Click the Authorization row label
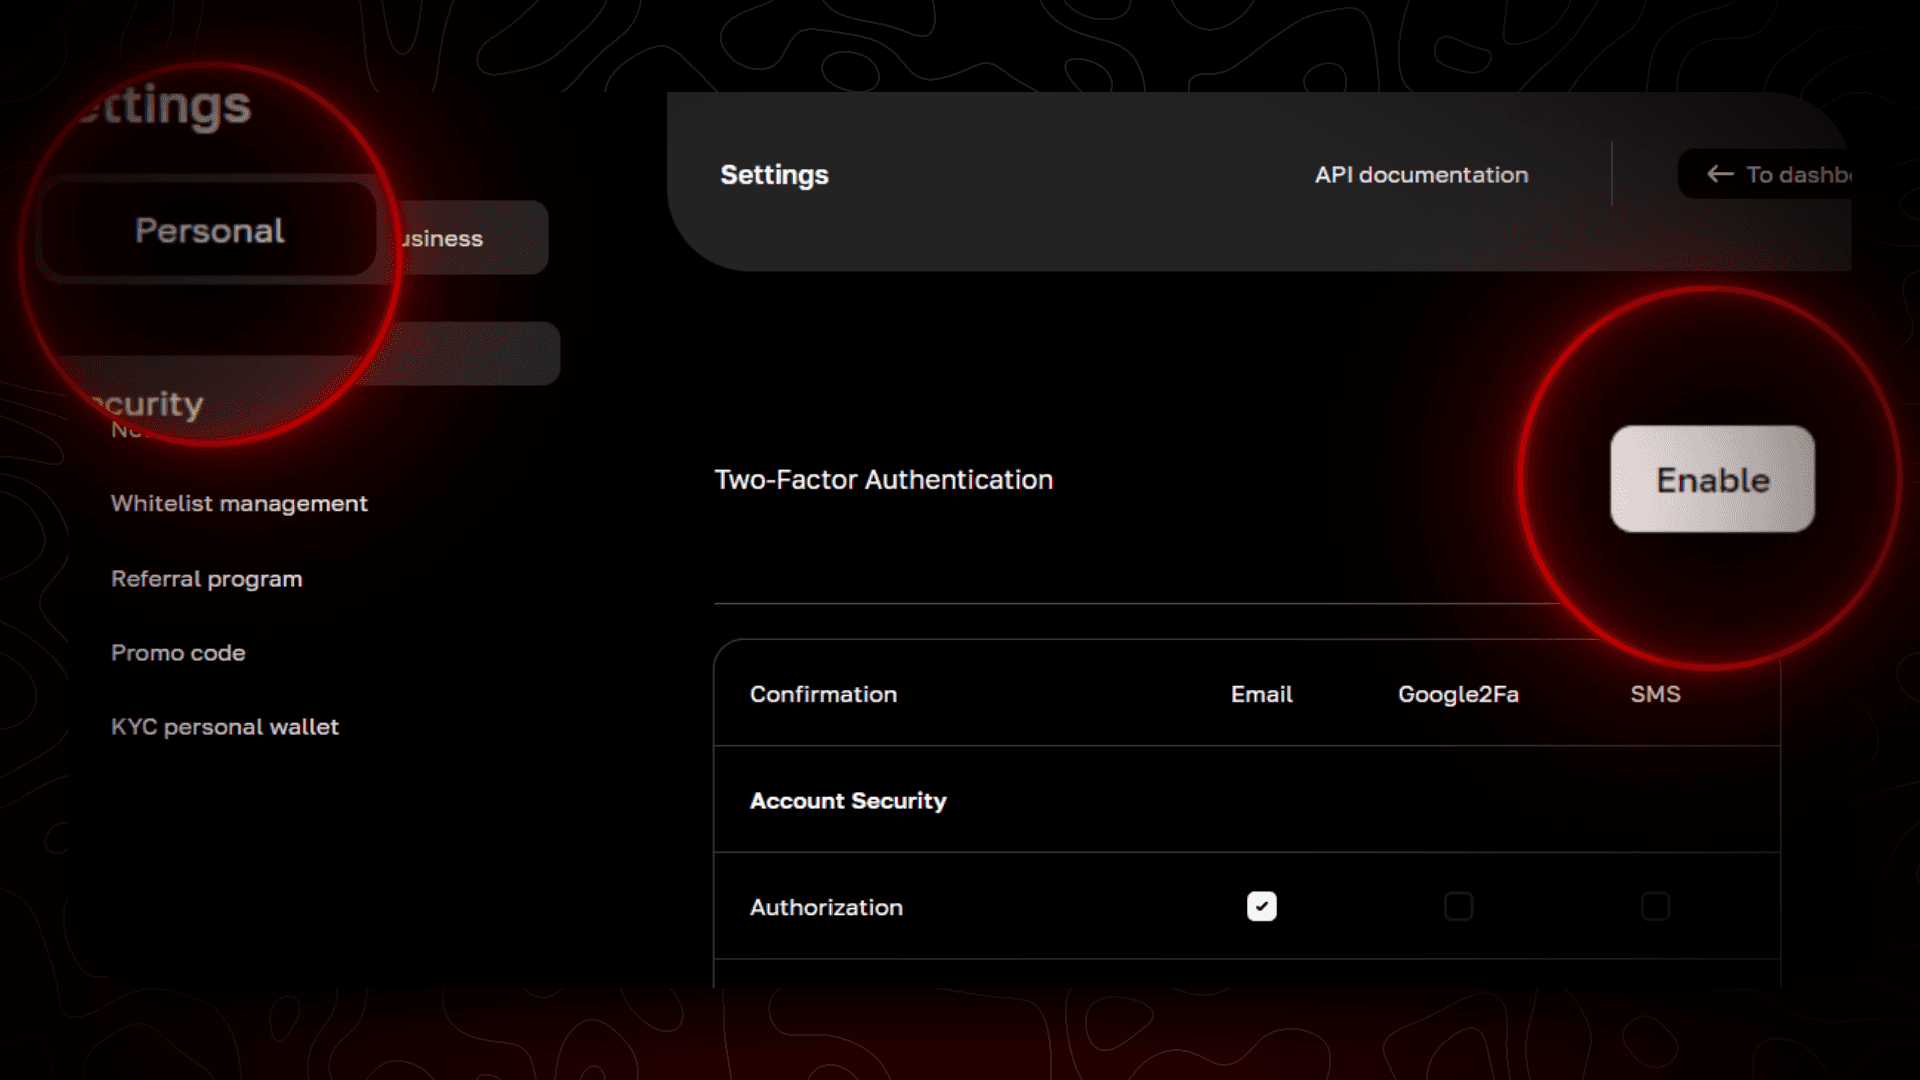 click(826, 907)
